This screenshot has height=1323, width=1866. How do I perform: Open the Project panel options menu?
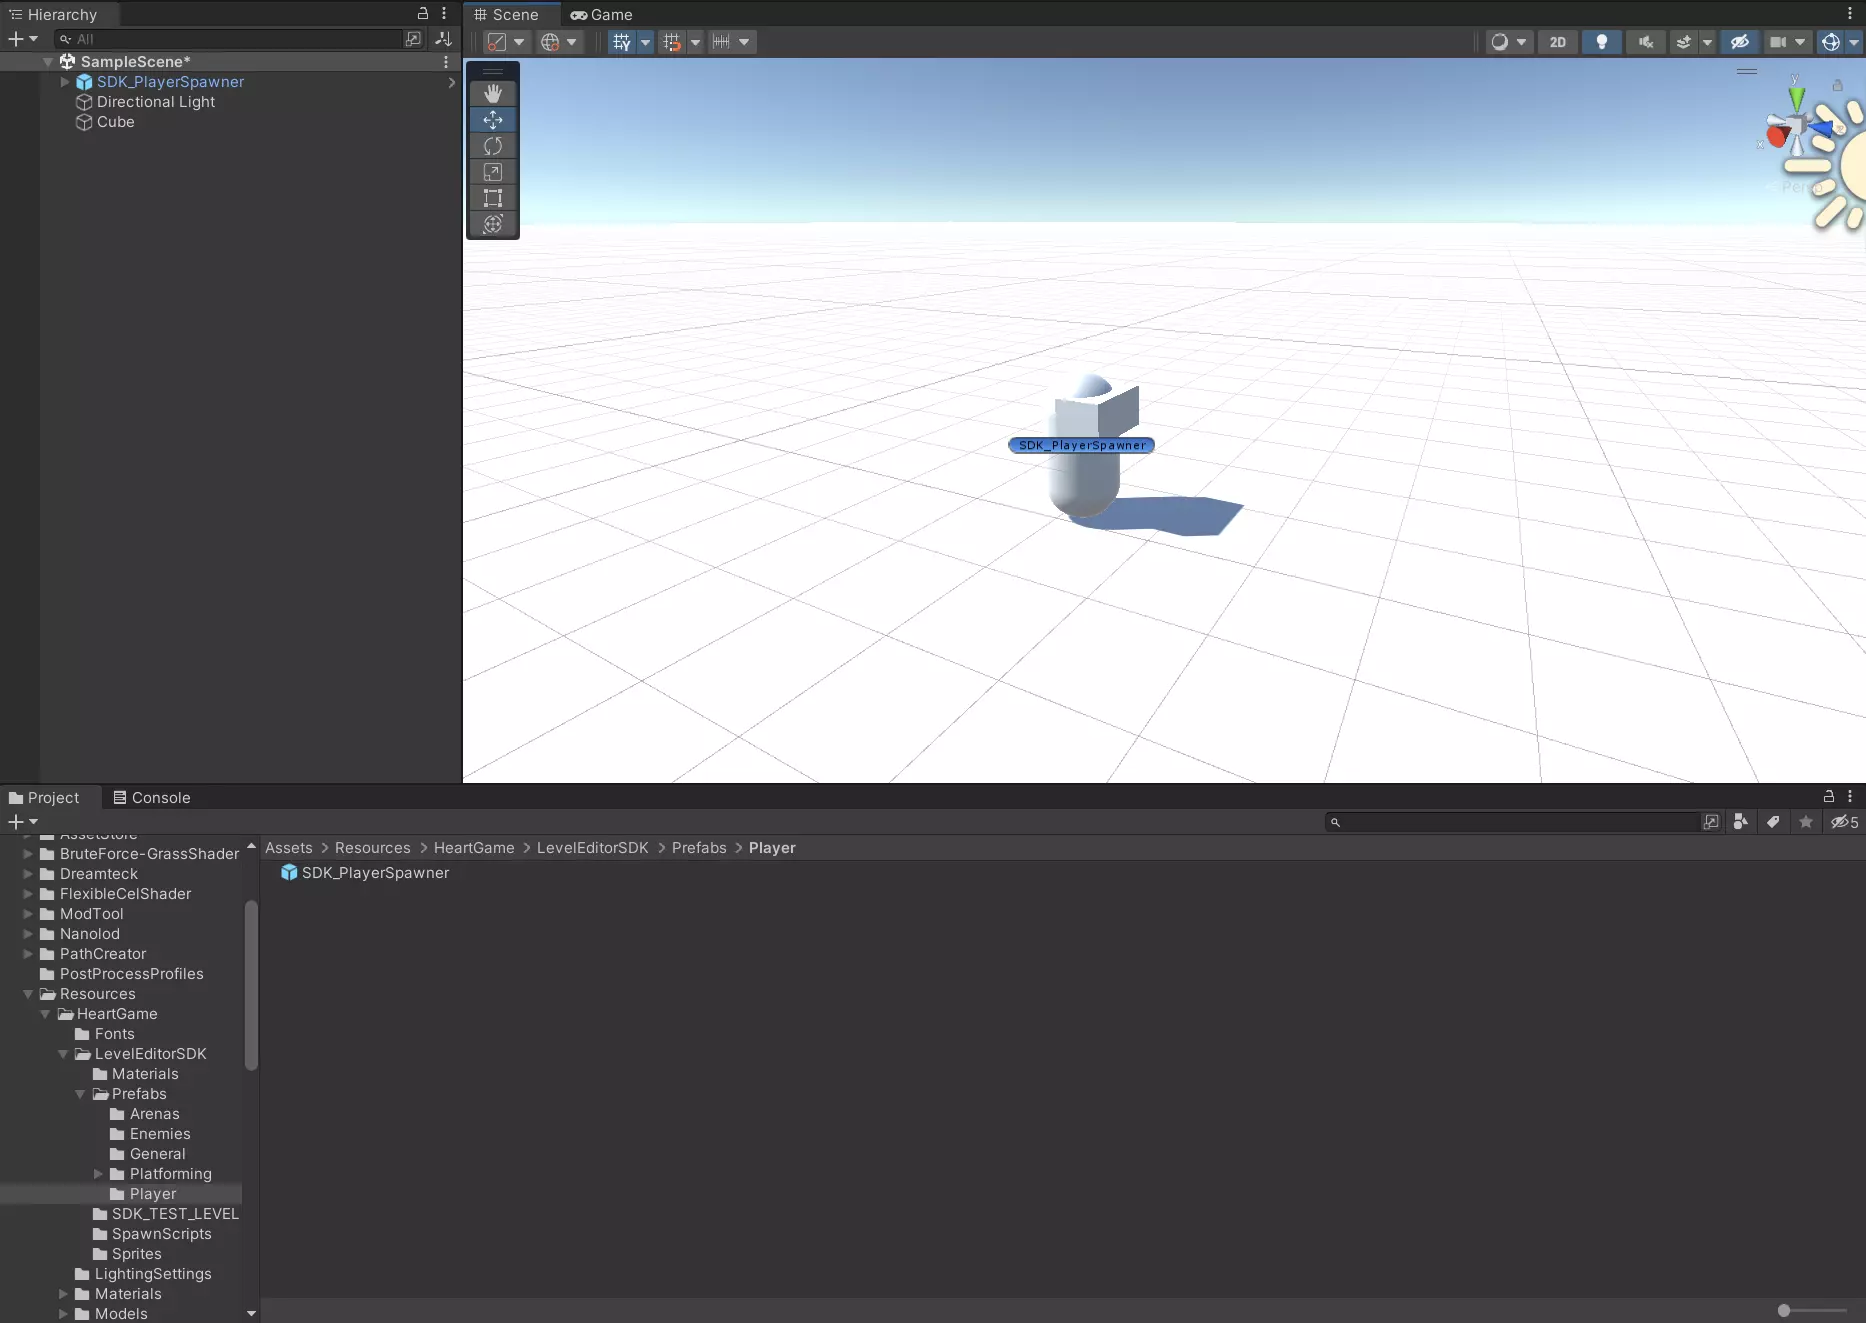click(1850, 797)
